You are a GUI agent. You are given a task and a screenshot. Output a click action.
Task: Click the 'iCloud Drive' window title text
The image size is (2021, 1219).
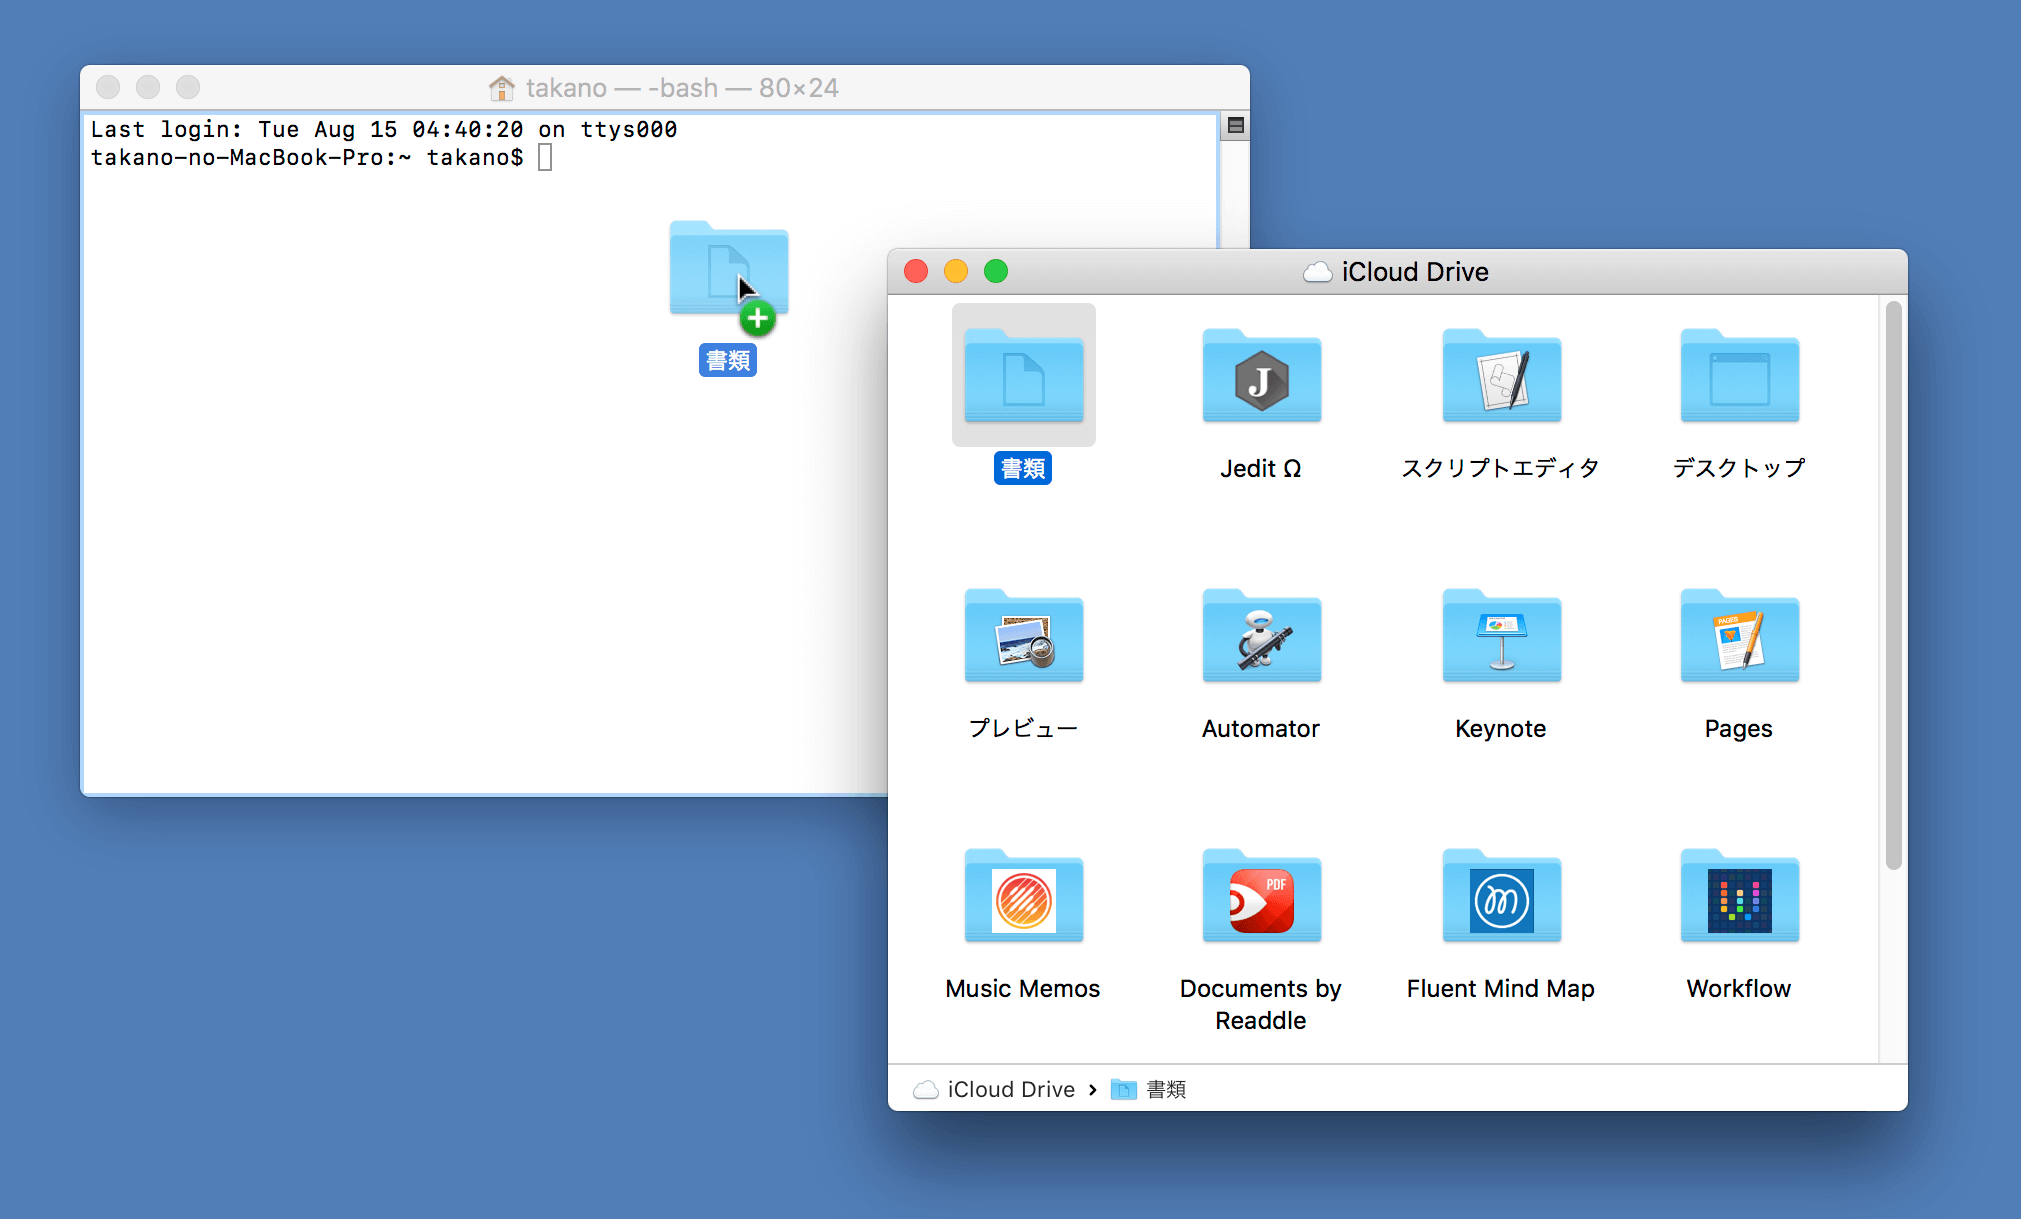pos(1415,272)
